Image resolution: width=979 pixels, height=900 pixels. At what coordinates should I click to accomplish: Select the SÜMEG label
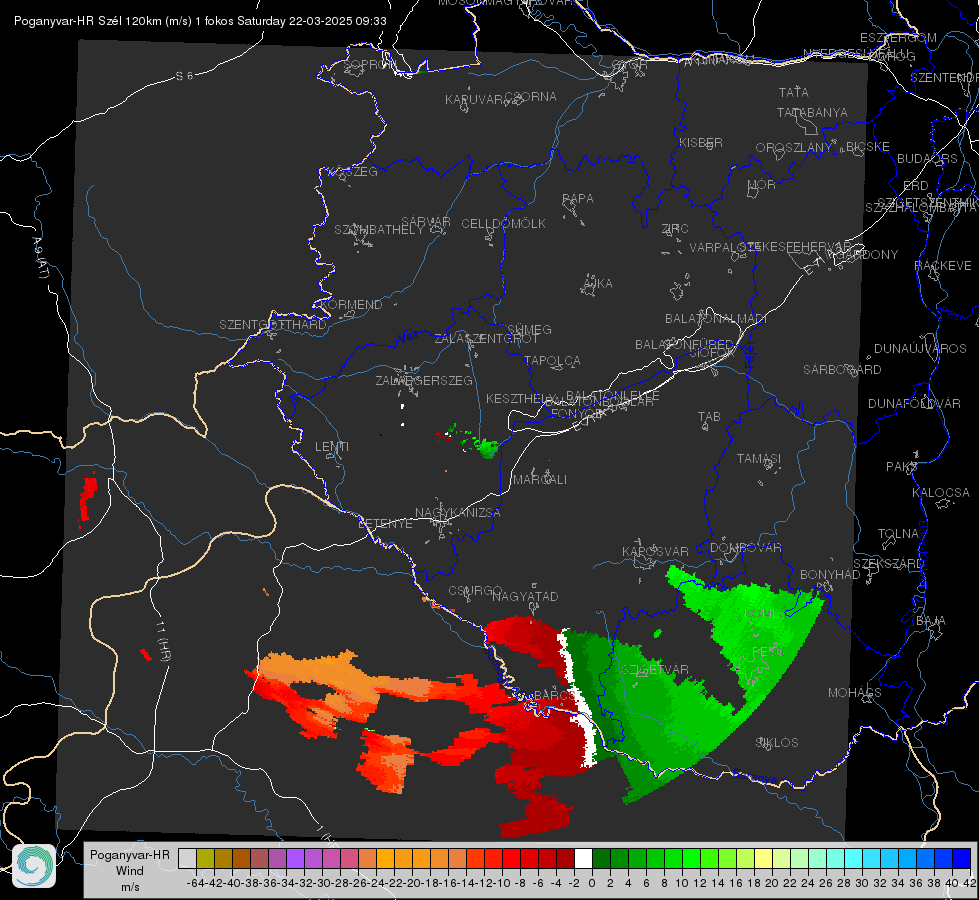(529, 329)
